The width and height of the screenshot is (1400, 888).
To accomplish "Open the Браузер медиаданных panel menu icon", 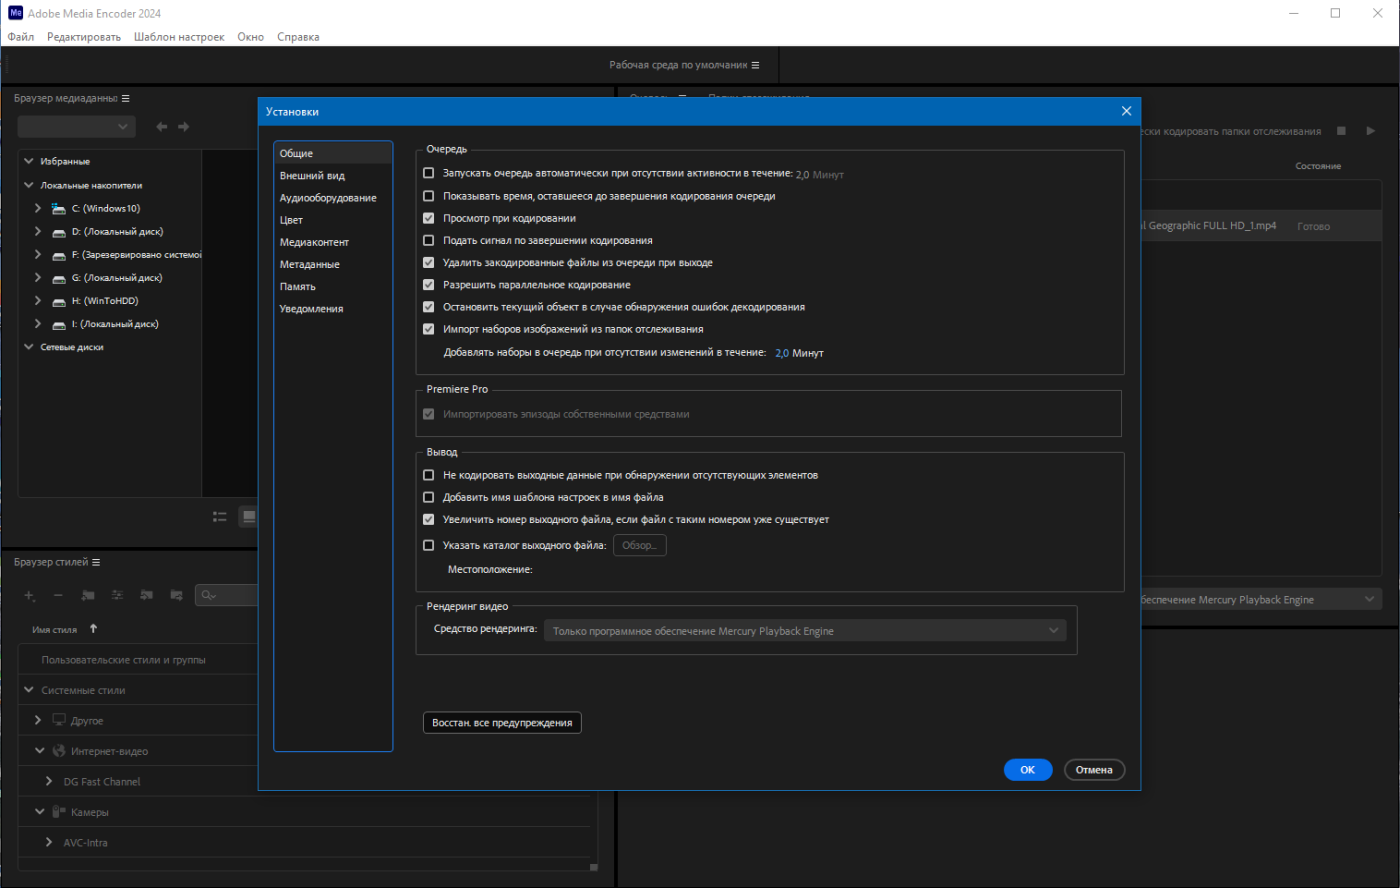I will [x=125, y=98].
